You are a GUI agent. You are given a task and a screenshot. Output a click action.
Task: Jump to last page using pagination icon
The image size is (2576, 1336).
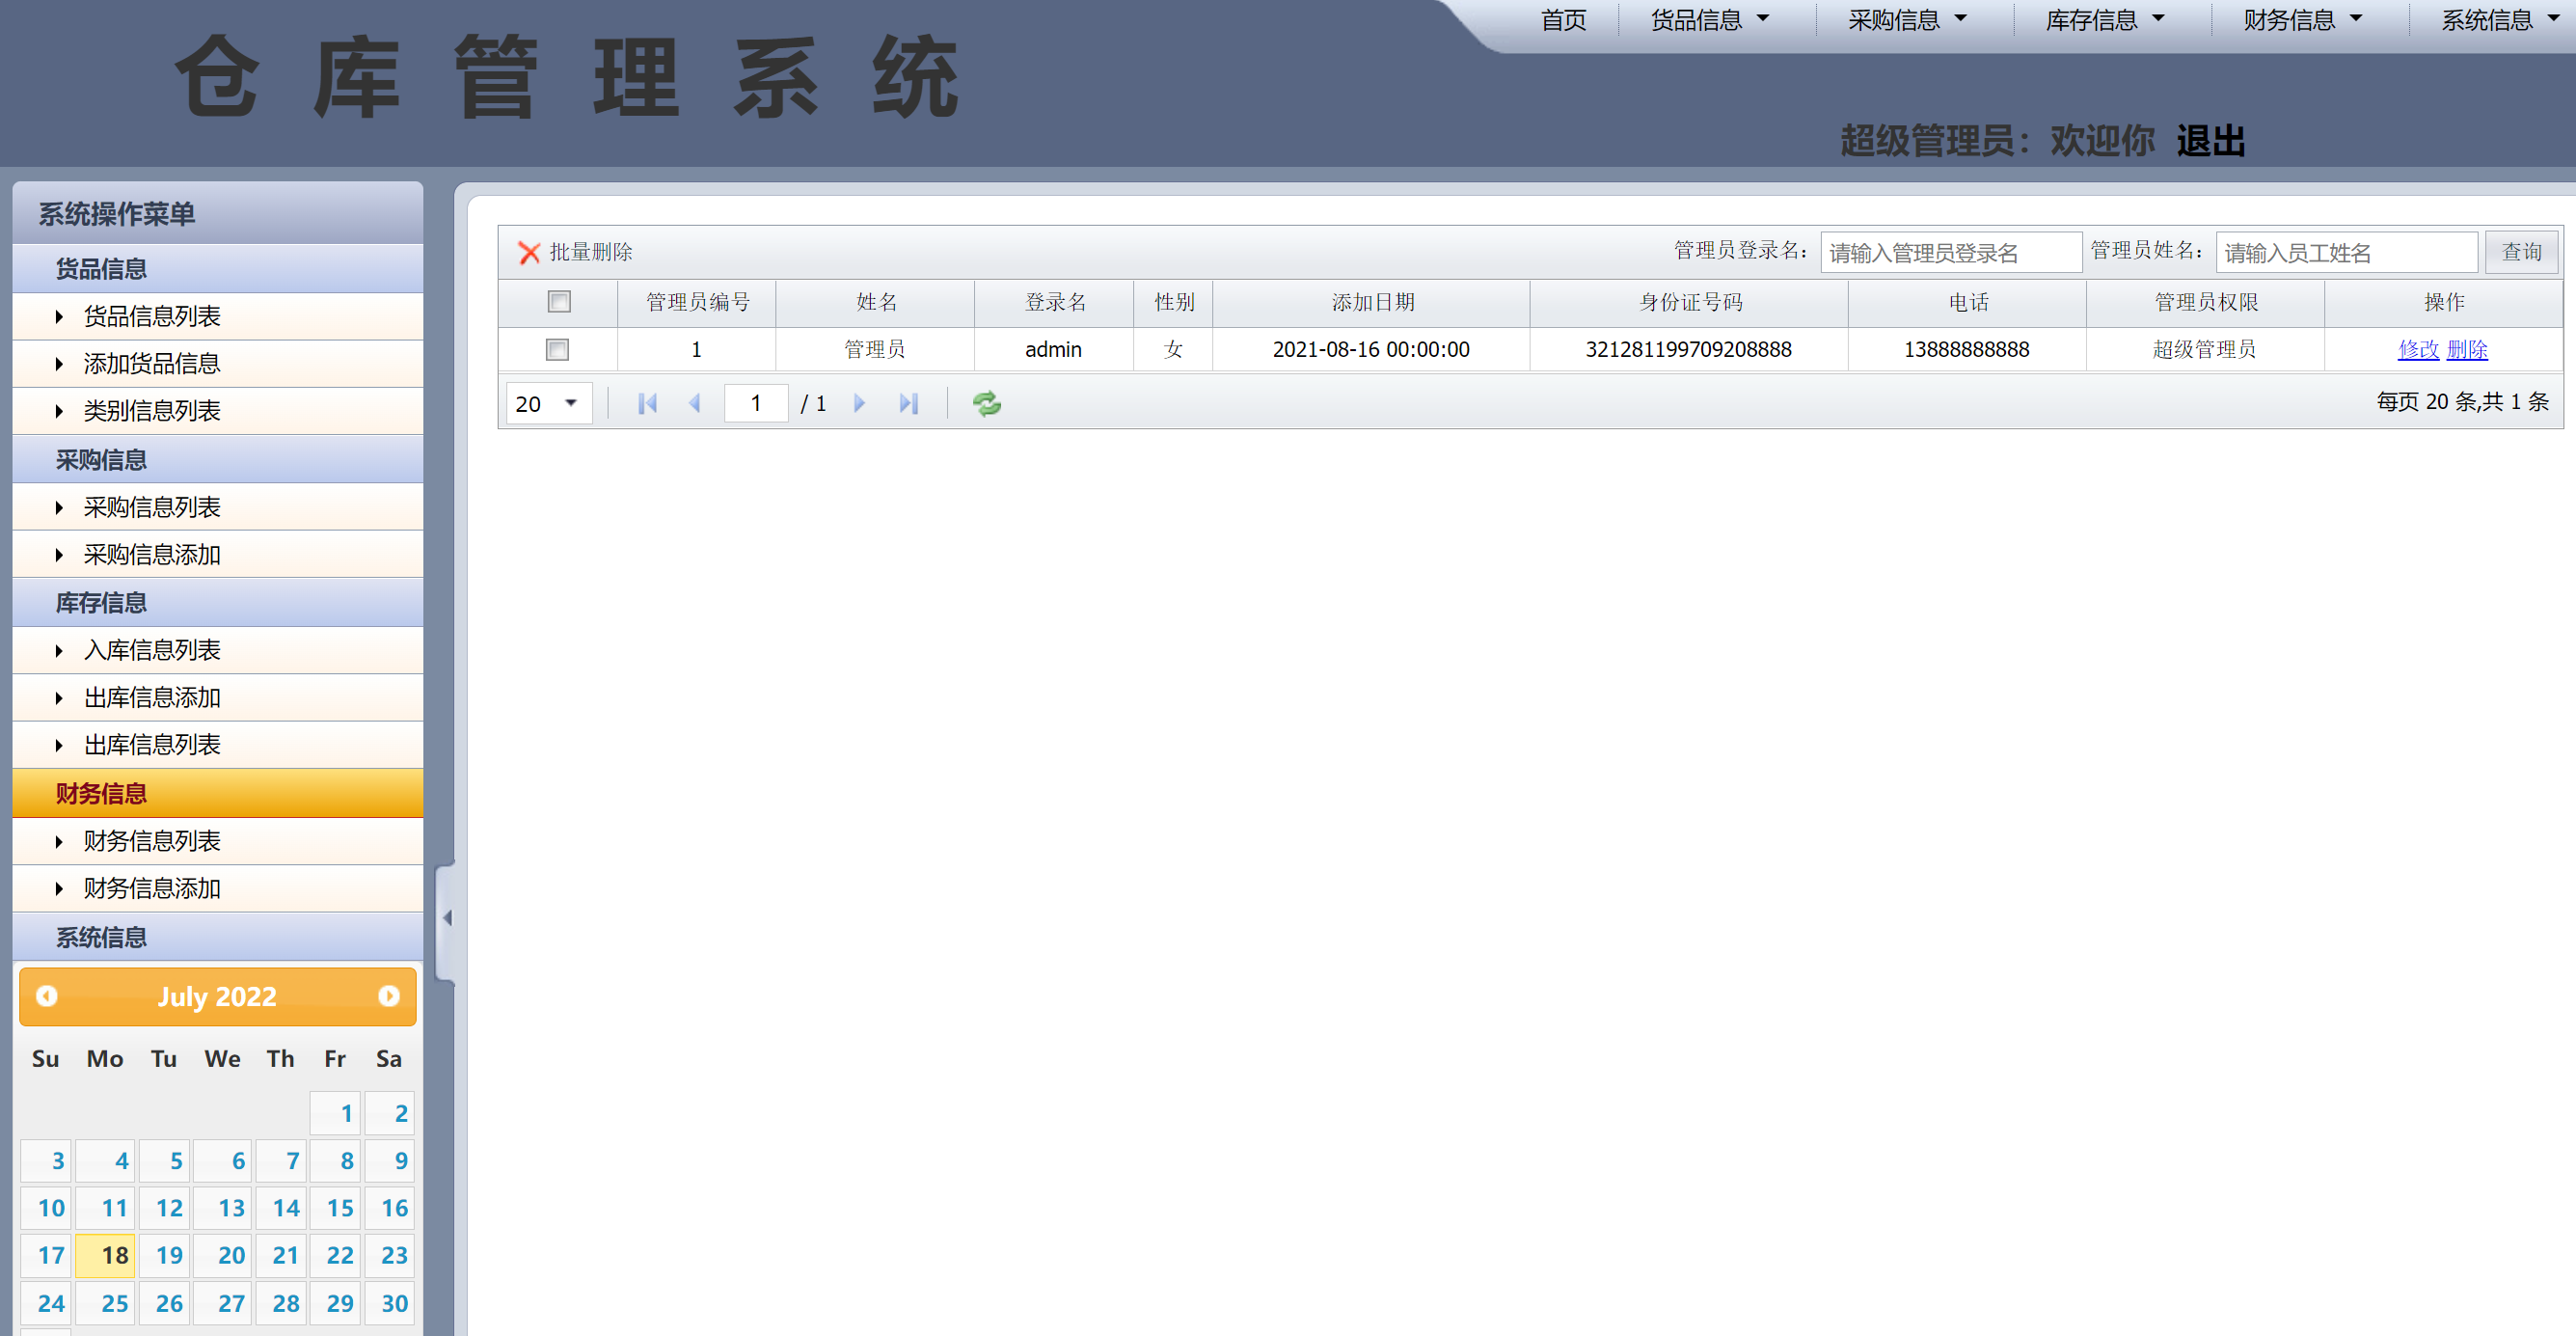(x=908, y=402)
